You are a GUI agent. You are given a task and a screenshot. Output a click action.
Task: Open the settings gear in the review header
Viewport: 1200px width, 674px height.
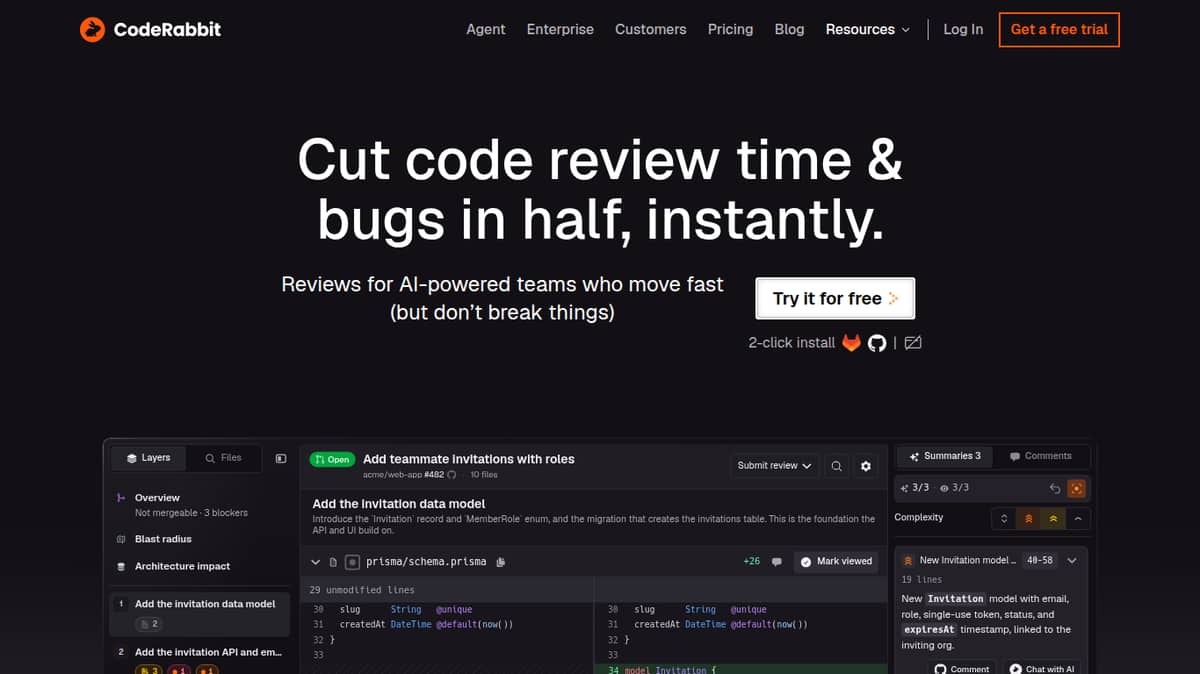866,465
